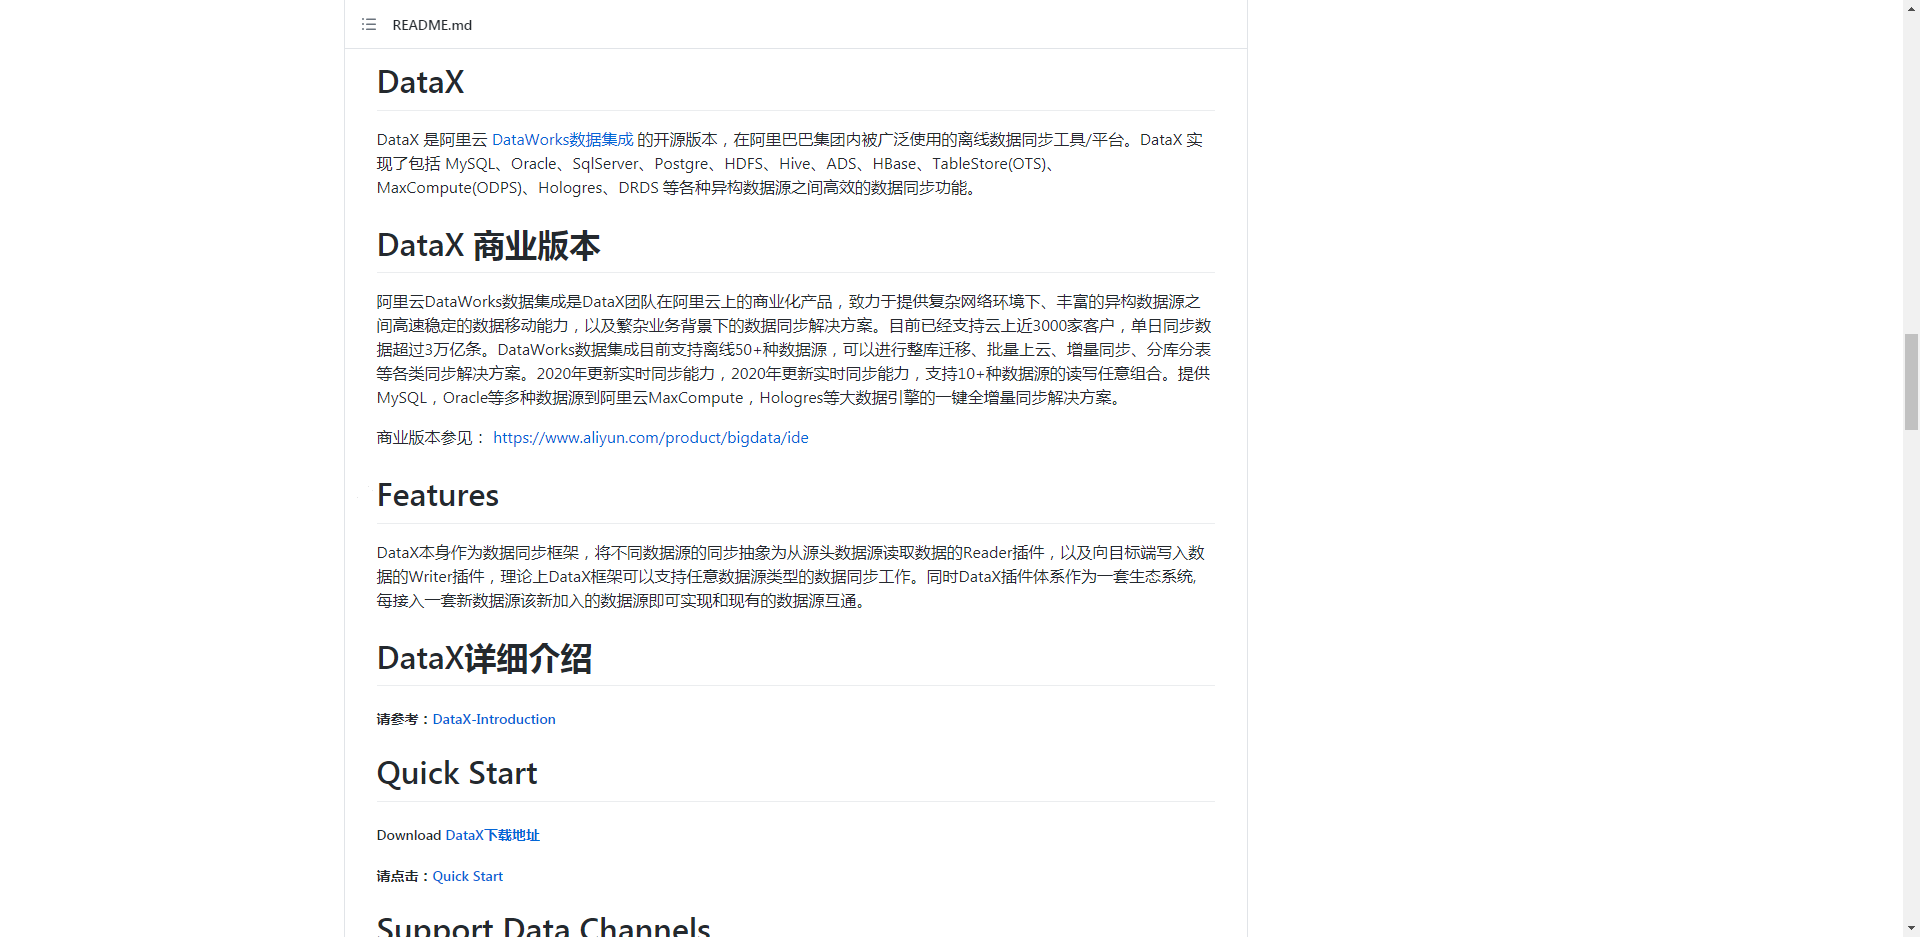
Task: Open the DataX-Introduction link
Action: coord(494,719)
